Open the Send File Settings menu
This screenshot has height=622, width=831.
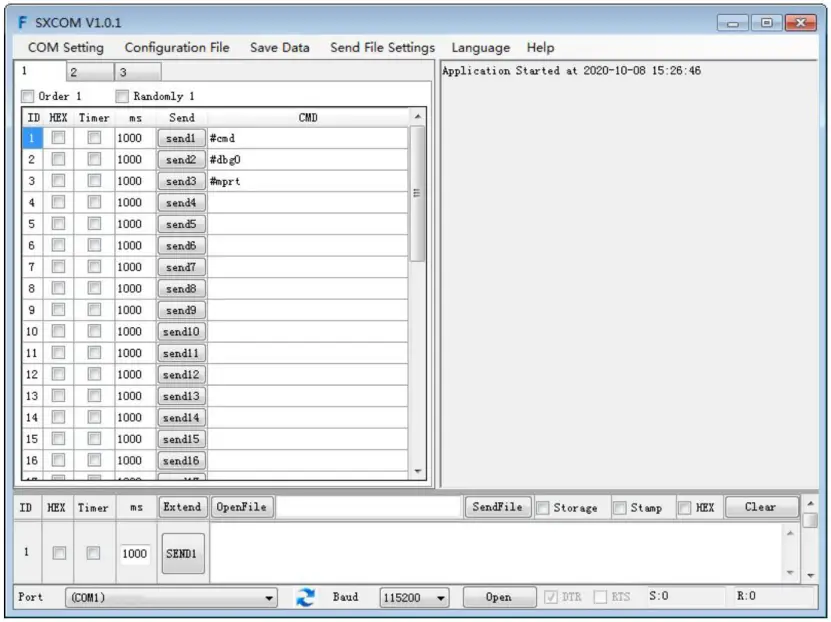(382, 47)
